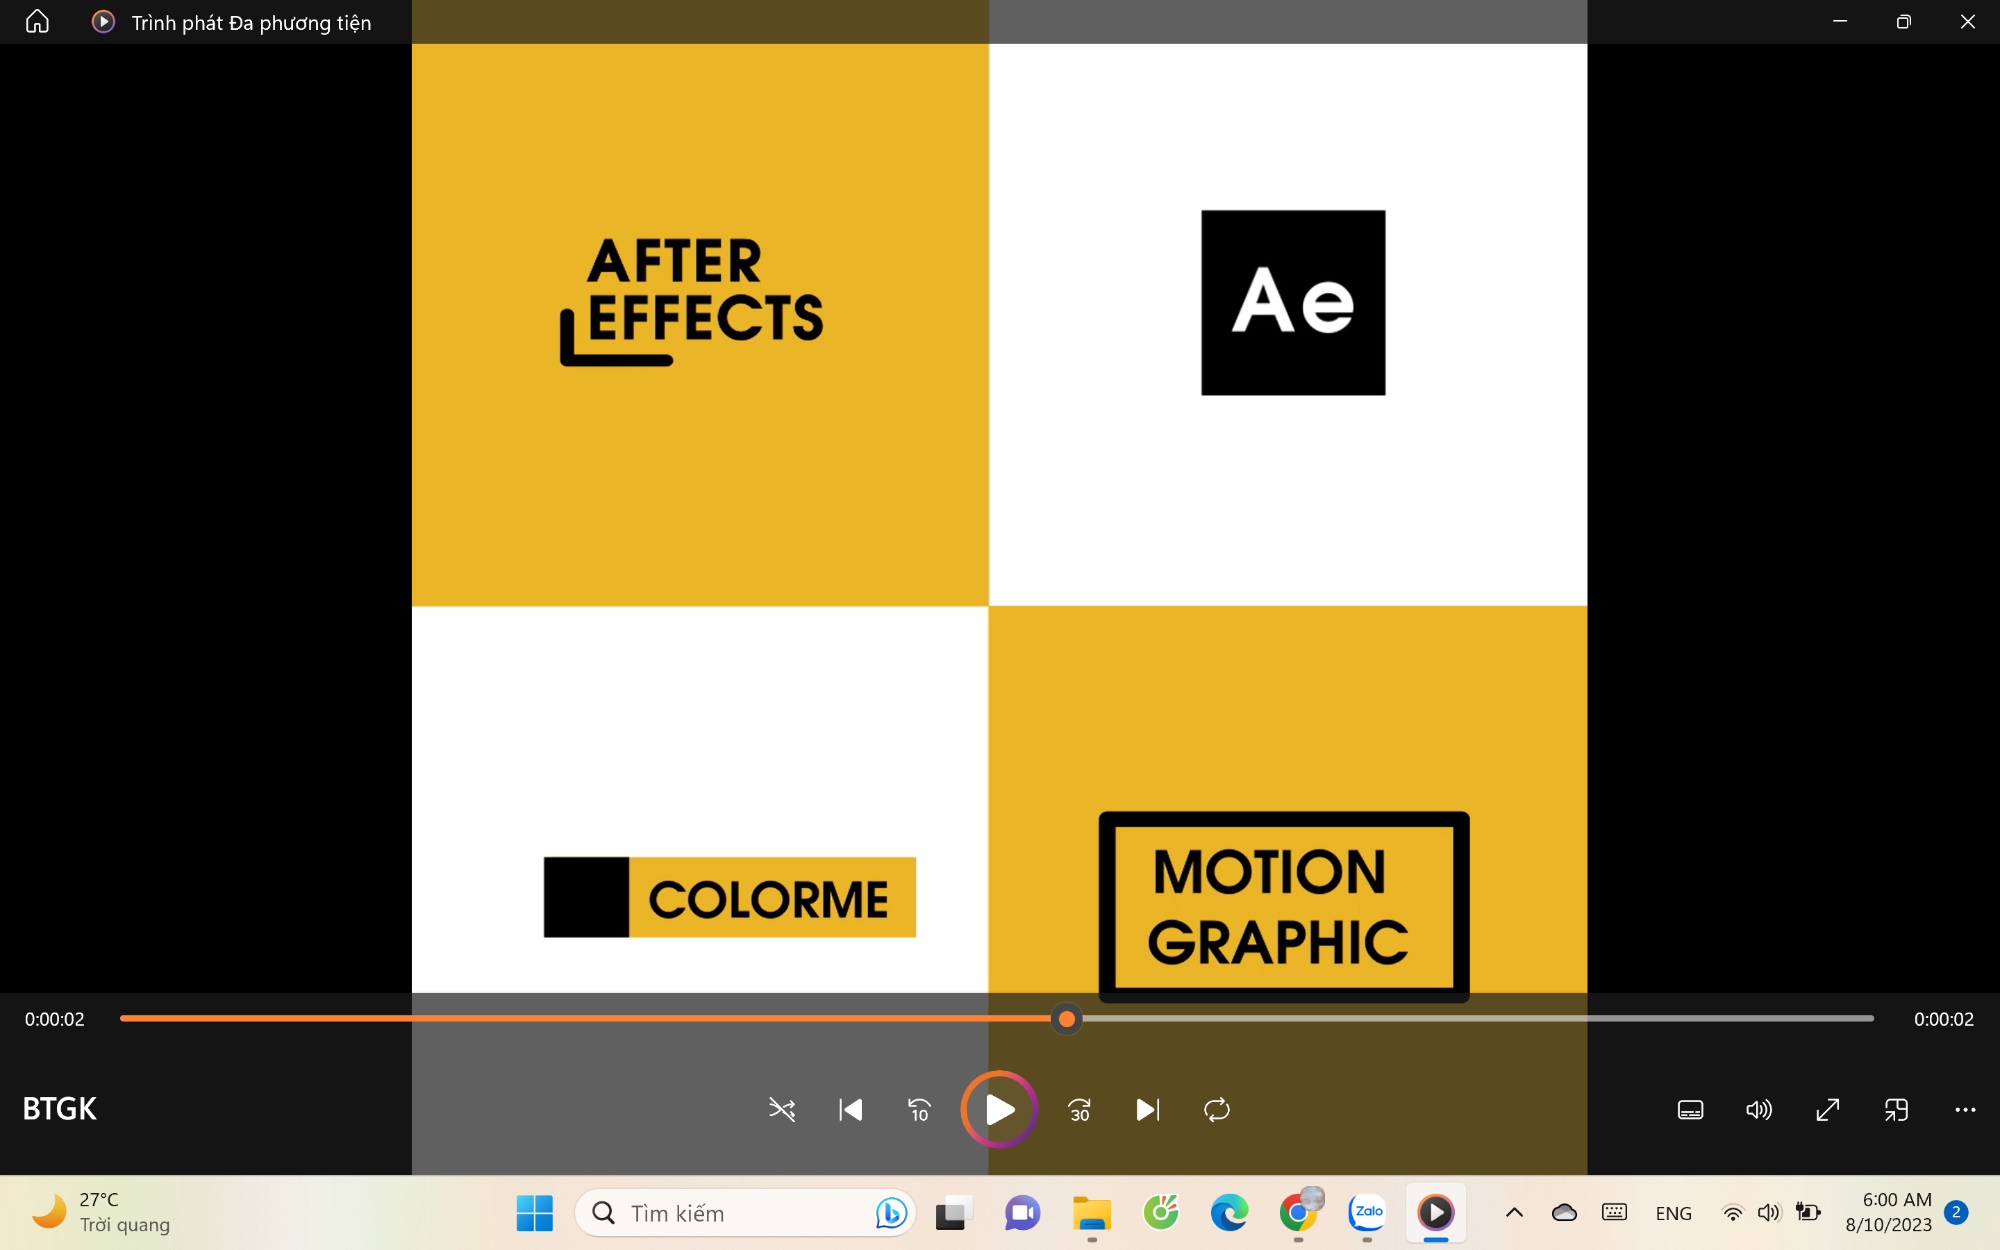
Task: Open the 27°C weather widget
Action: (100, 1212)
